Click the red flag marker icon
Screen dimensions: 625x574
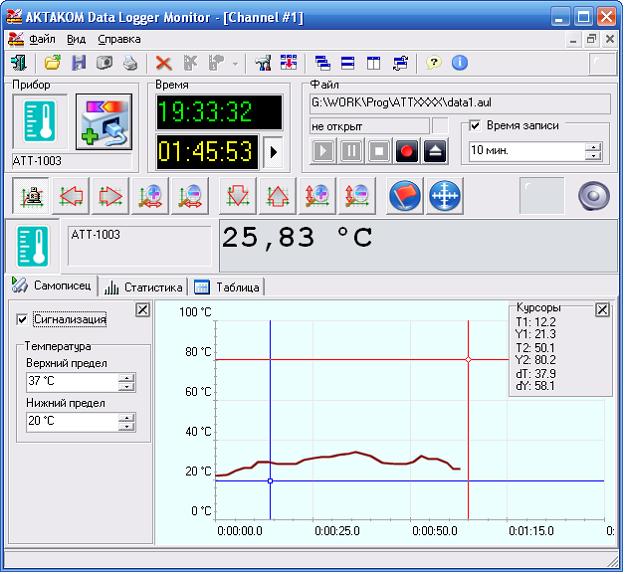pos(406,196)
